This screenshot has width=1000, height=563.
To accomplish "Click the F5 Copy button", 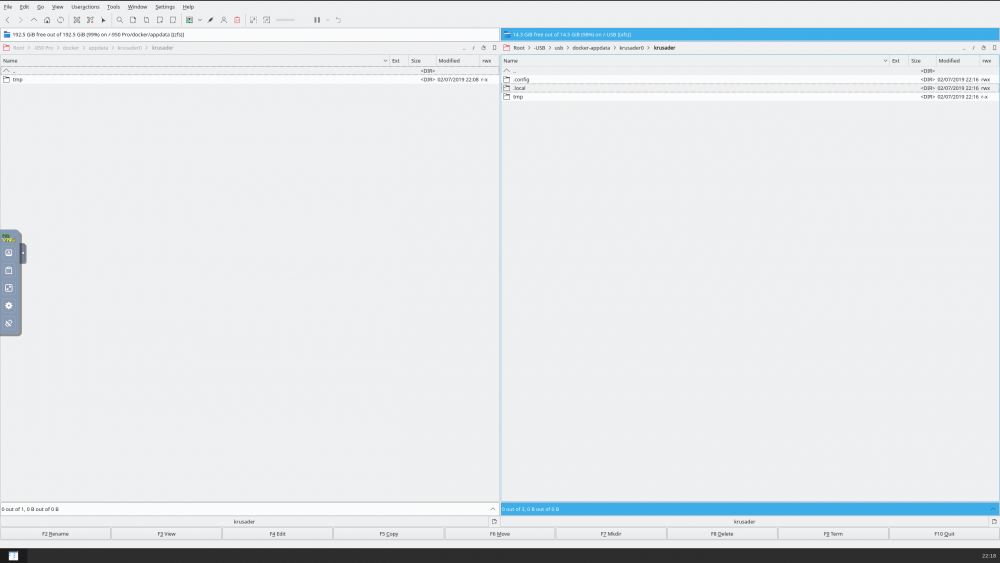I will coord(388,534).
